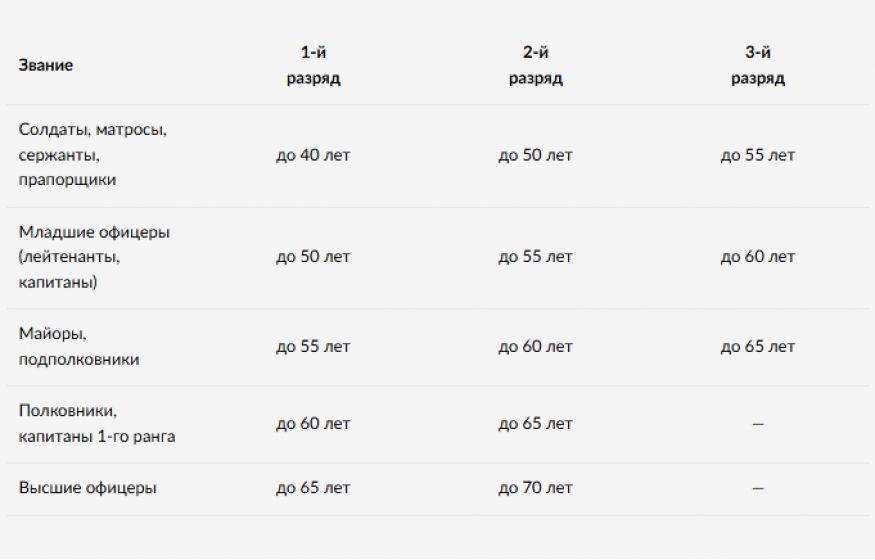Select "до 60 лет" in Младшие офицеры row

pyautogui.click(x=757, y=257)
